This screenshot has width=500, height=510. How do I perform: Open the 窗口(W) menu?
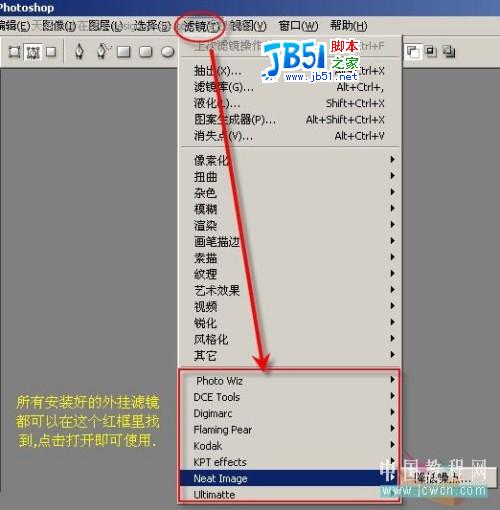[x=298, y=26]
